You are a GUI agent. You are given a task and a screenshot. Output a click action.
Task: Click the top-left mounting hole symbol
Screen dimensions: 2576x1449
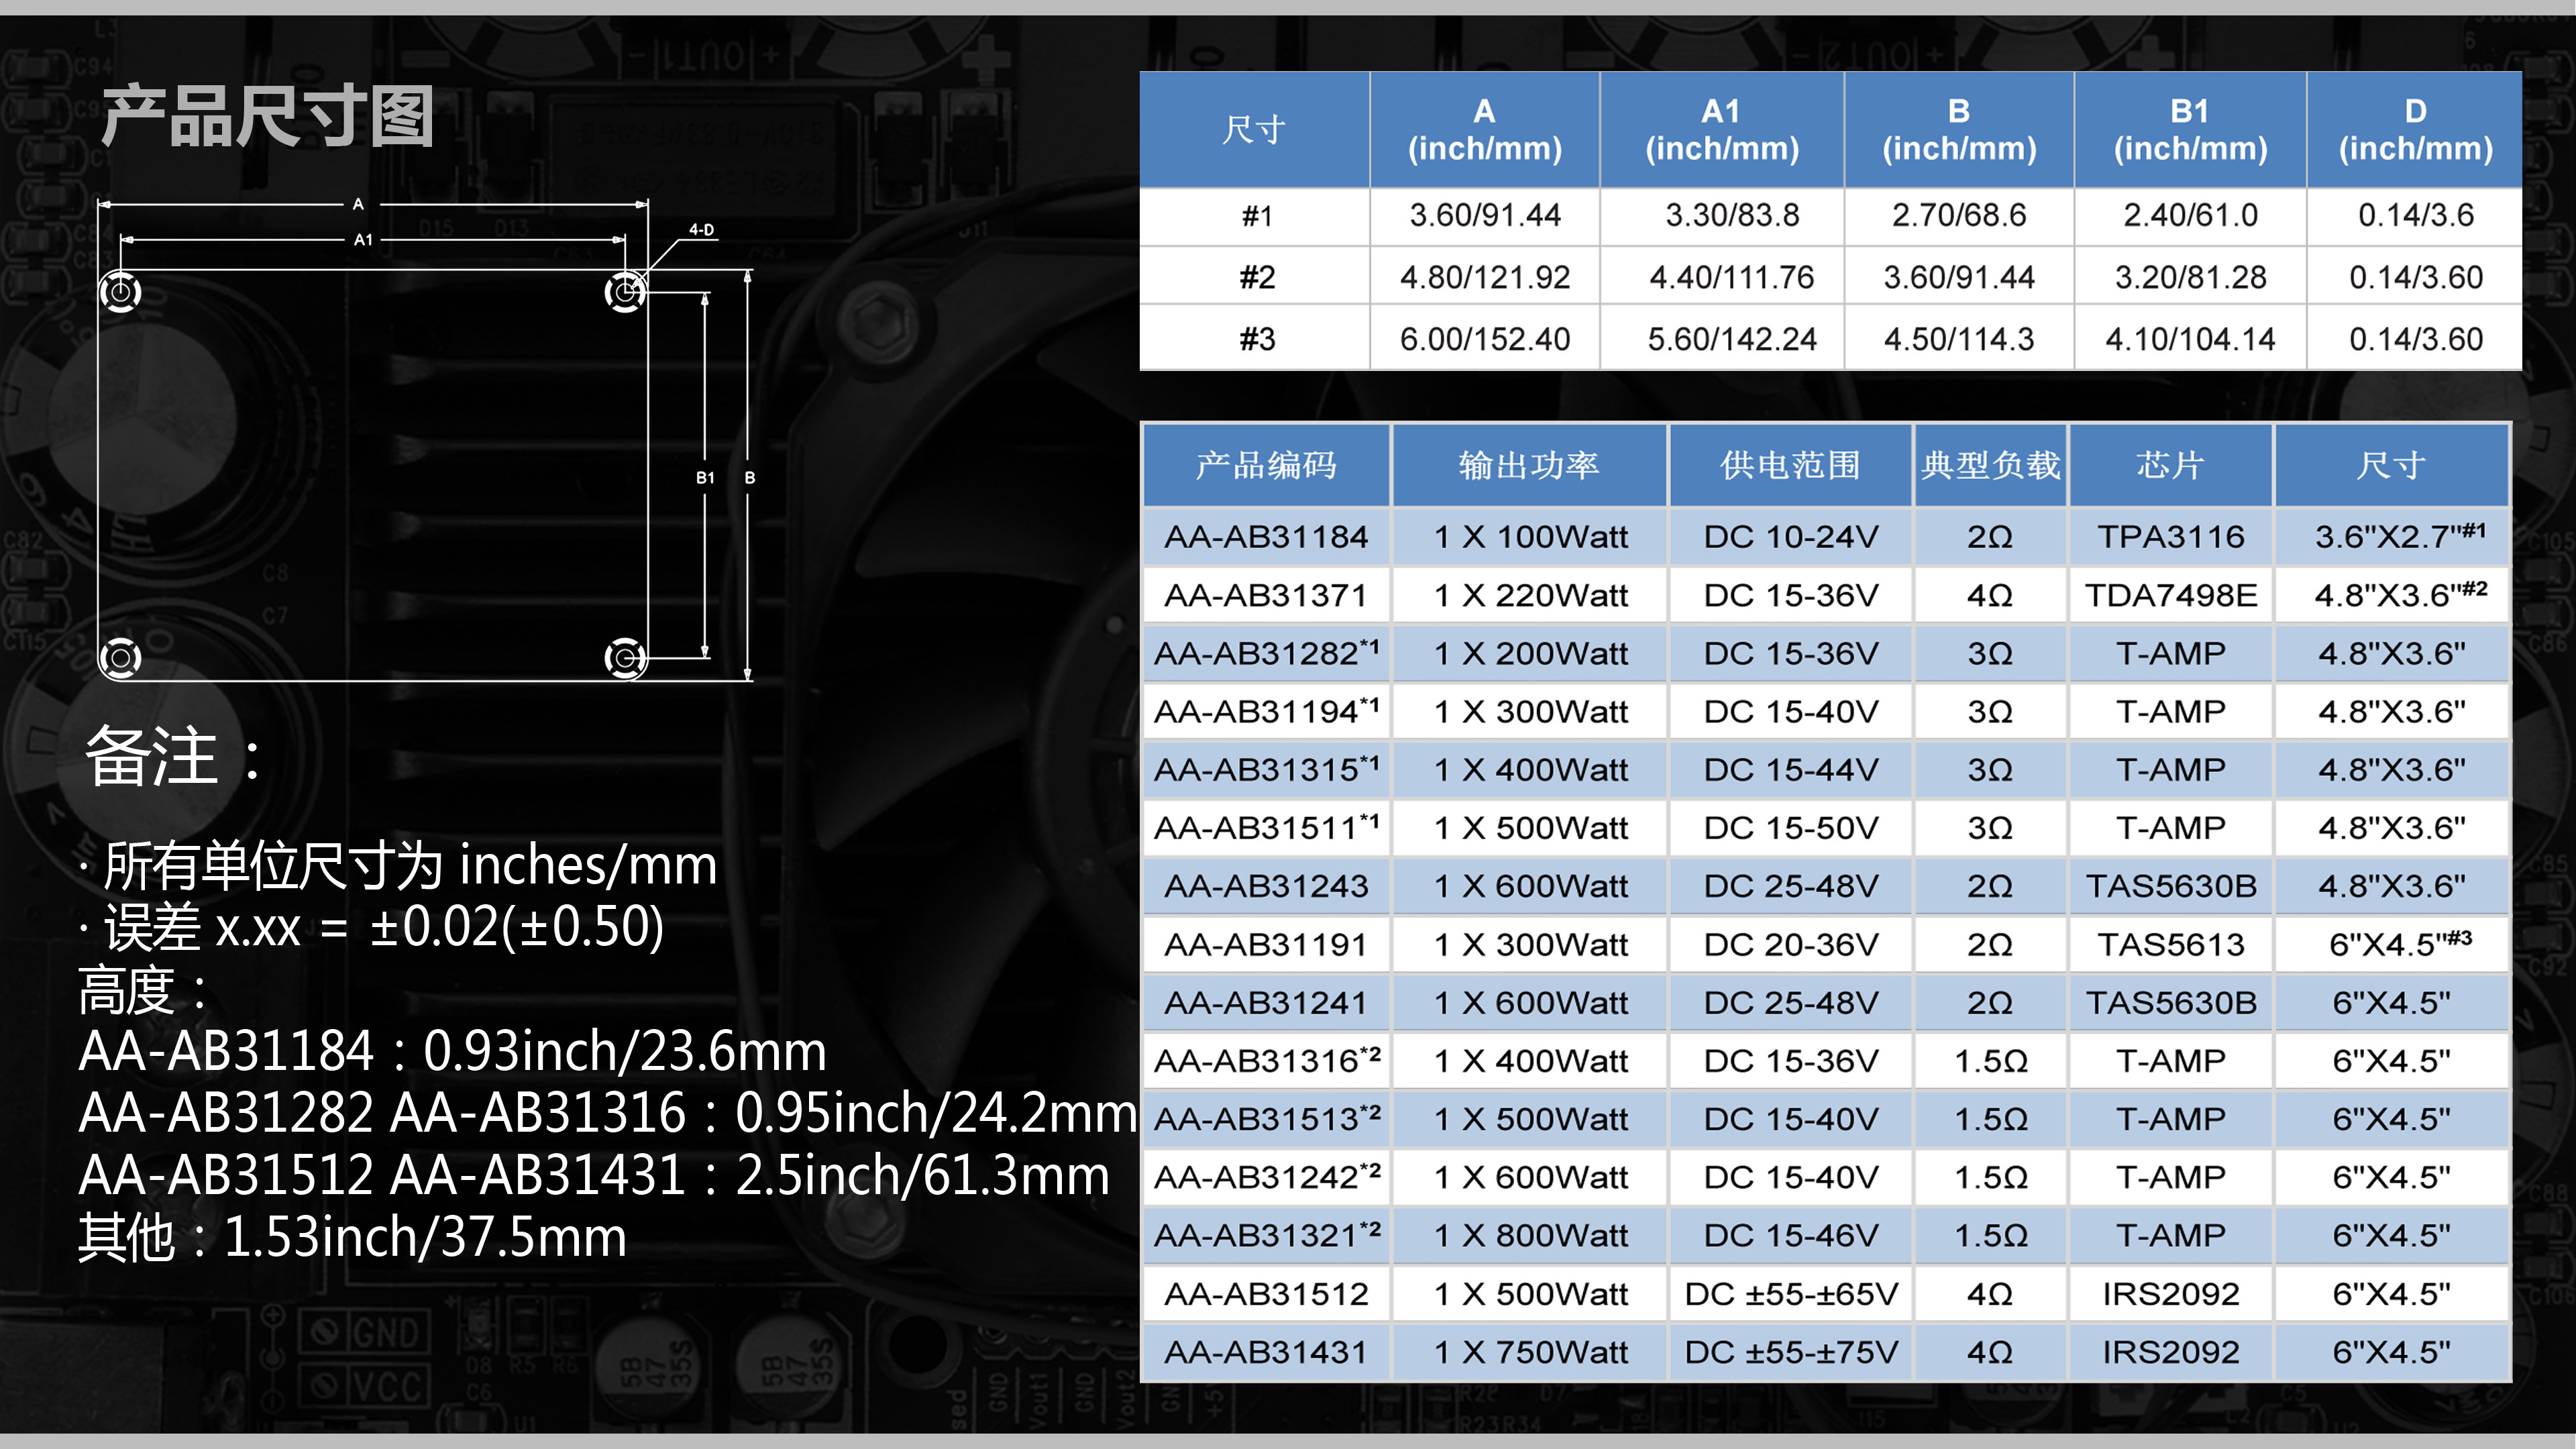point(121,292)
